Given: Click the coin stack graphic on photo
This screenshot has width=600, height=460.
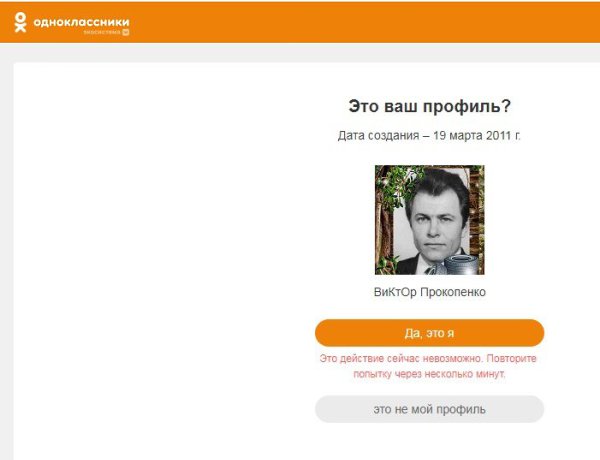Looking at the screenshot, I should point(462,265).
